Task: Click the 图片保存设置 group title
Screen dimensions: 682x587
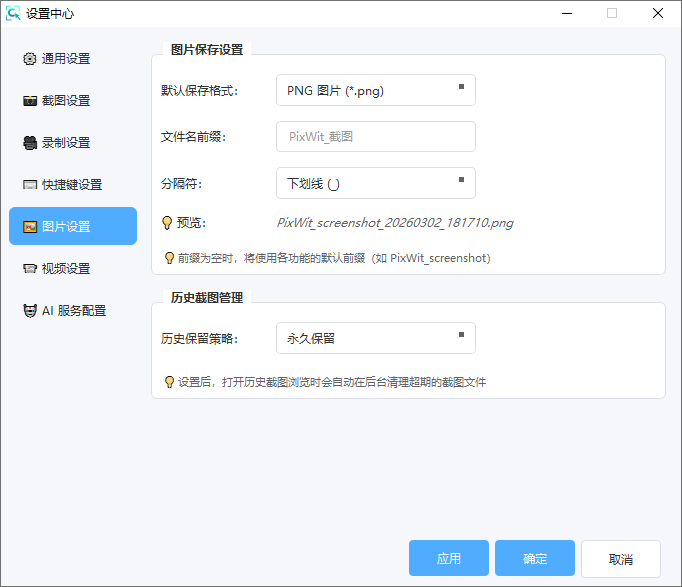Action: pos(207,50)
